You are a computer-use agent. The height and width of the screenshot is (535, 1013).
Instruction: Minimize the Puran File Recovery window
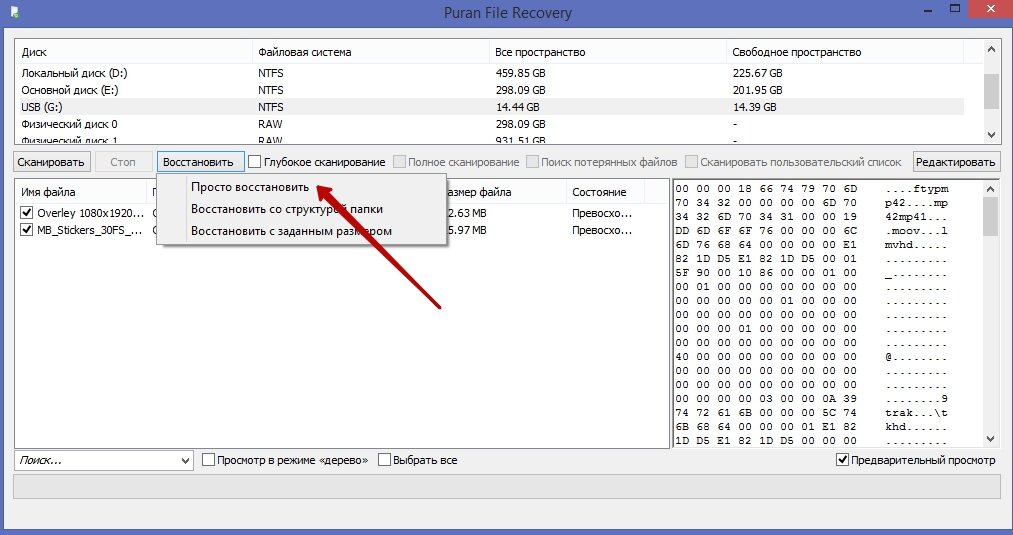pos(928,10)
